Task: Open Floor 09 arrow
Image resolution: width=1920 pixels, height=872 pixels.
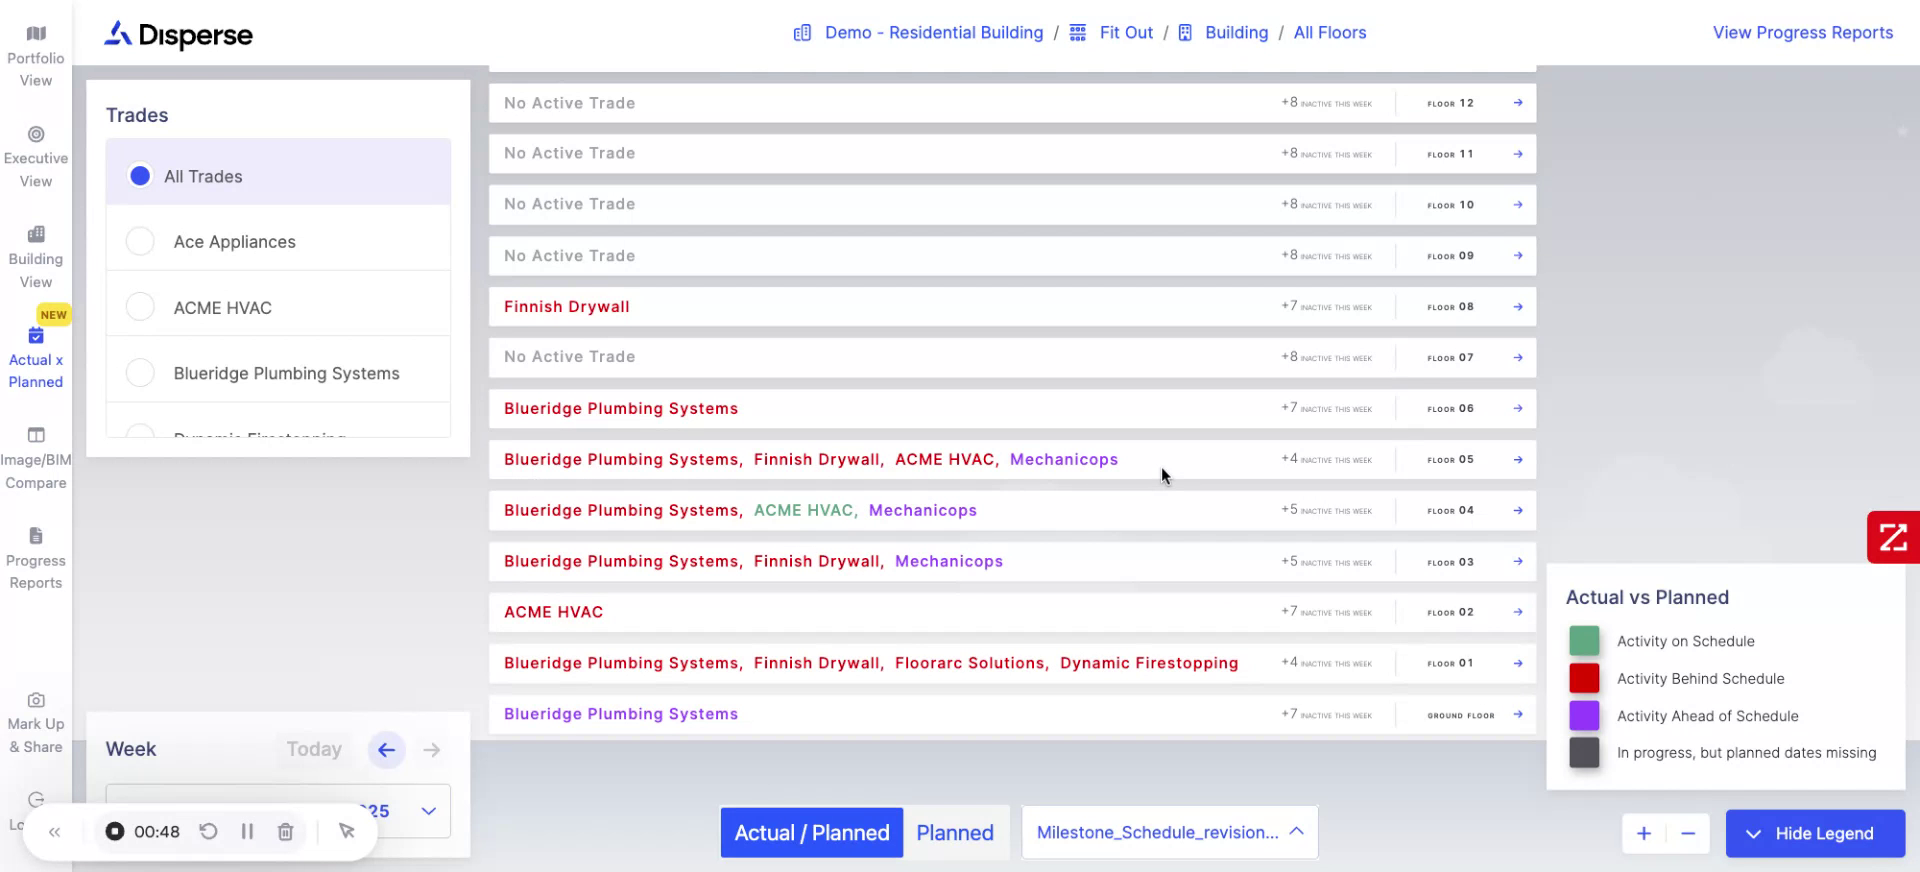Action: tap(1518, 256)
